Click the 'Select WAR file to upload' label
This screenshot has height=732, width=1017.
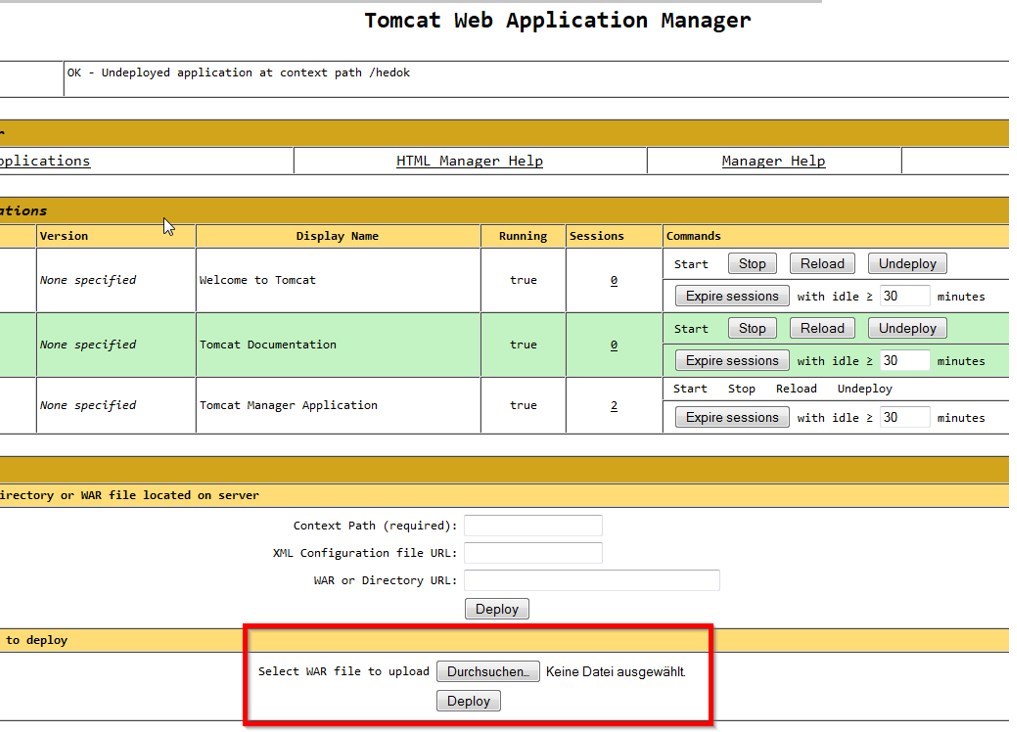344,671
